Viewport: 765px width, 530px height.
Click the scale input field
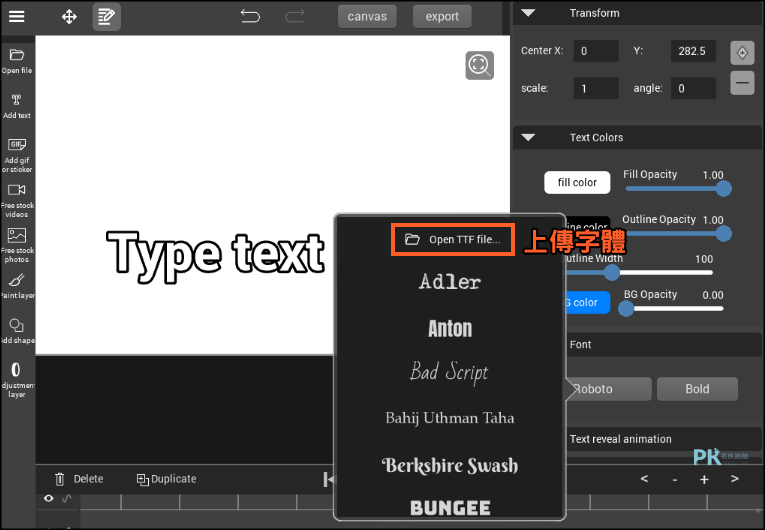596,89
